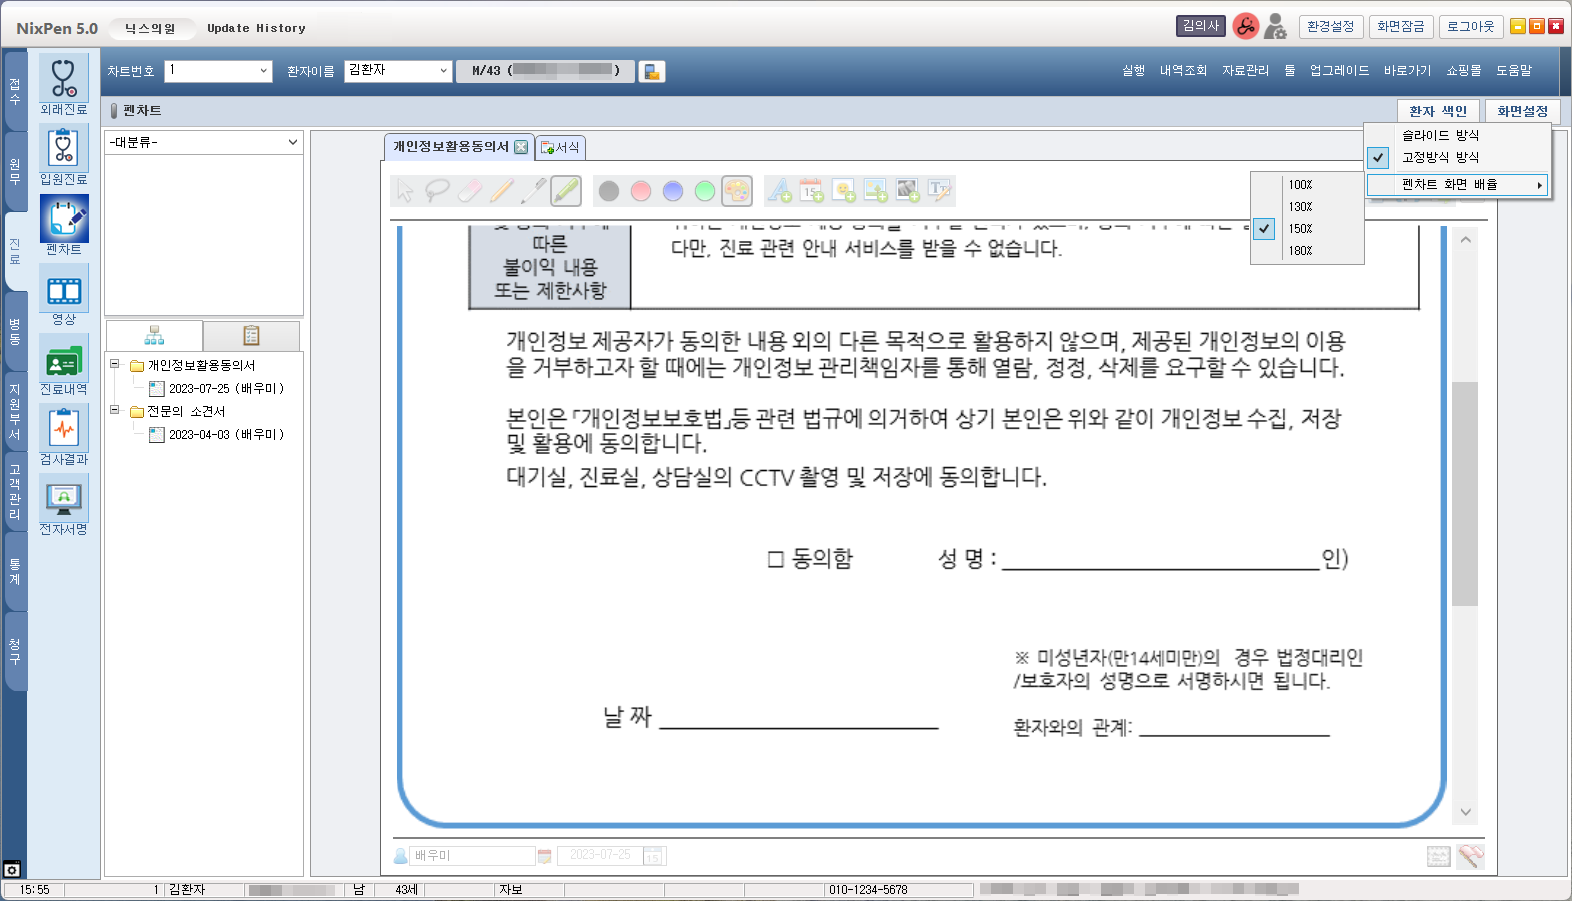Click the 전자서명 sidebar icon
Viewport: 1572px width, 901px height.
[64, 505]
